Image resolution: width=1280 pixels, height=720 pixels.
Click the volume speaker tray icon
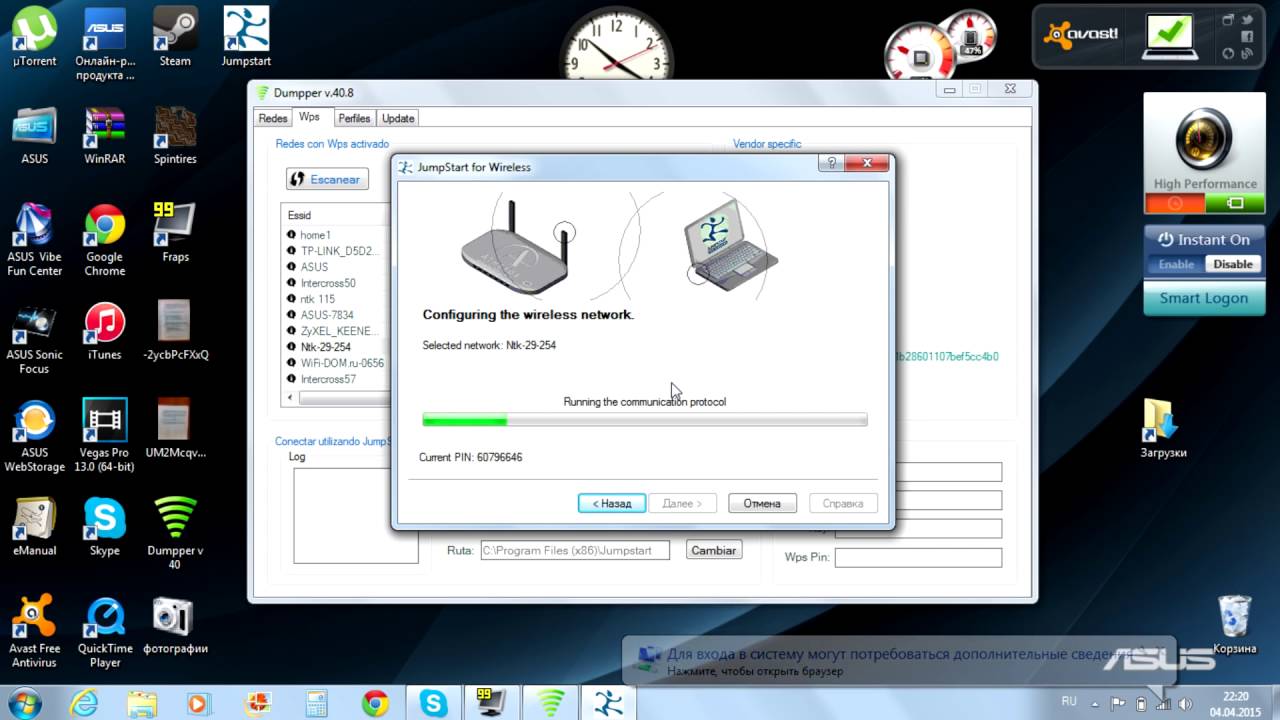pyautogui.click(x=1186, y=703)
